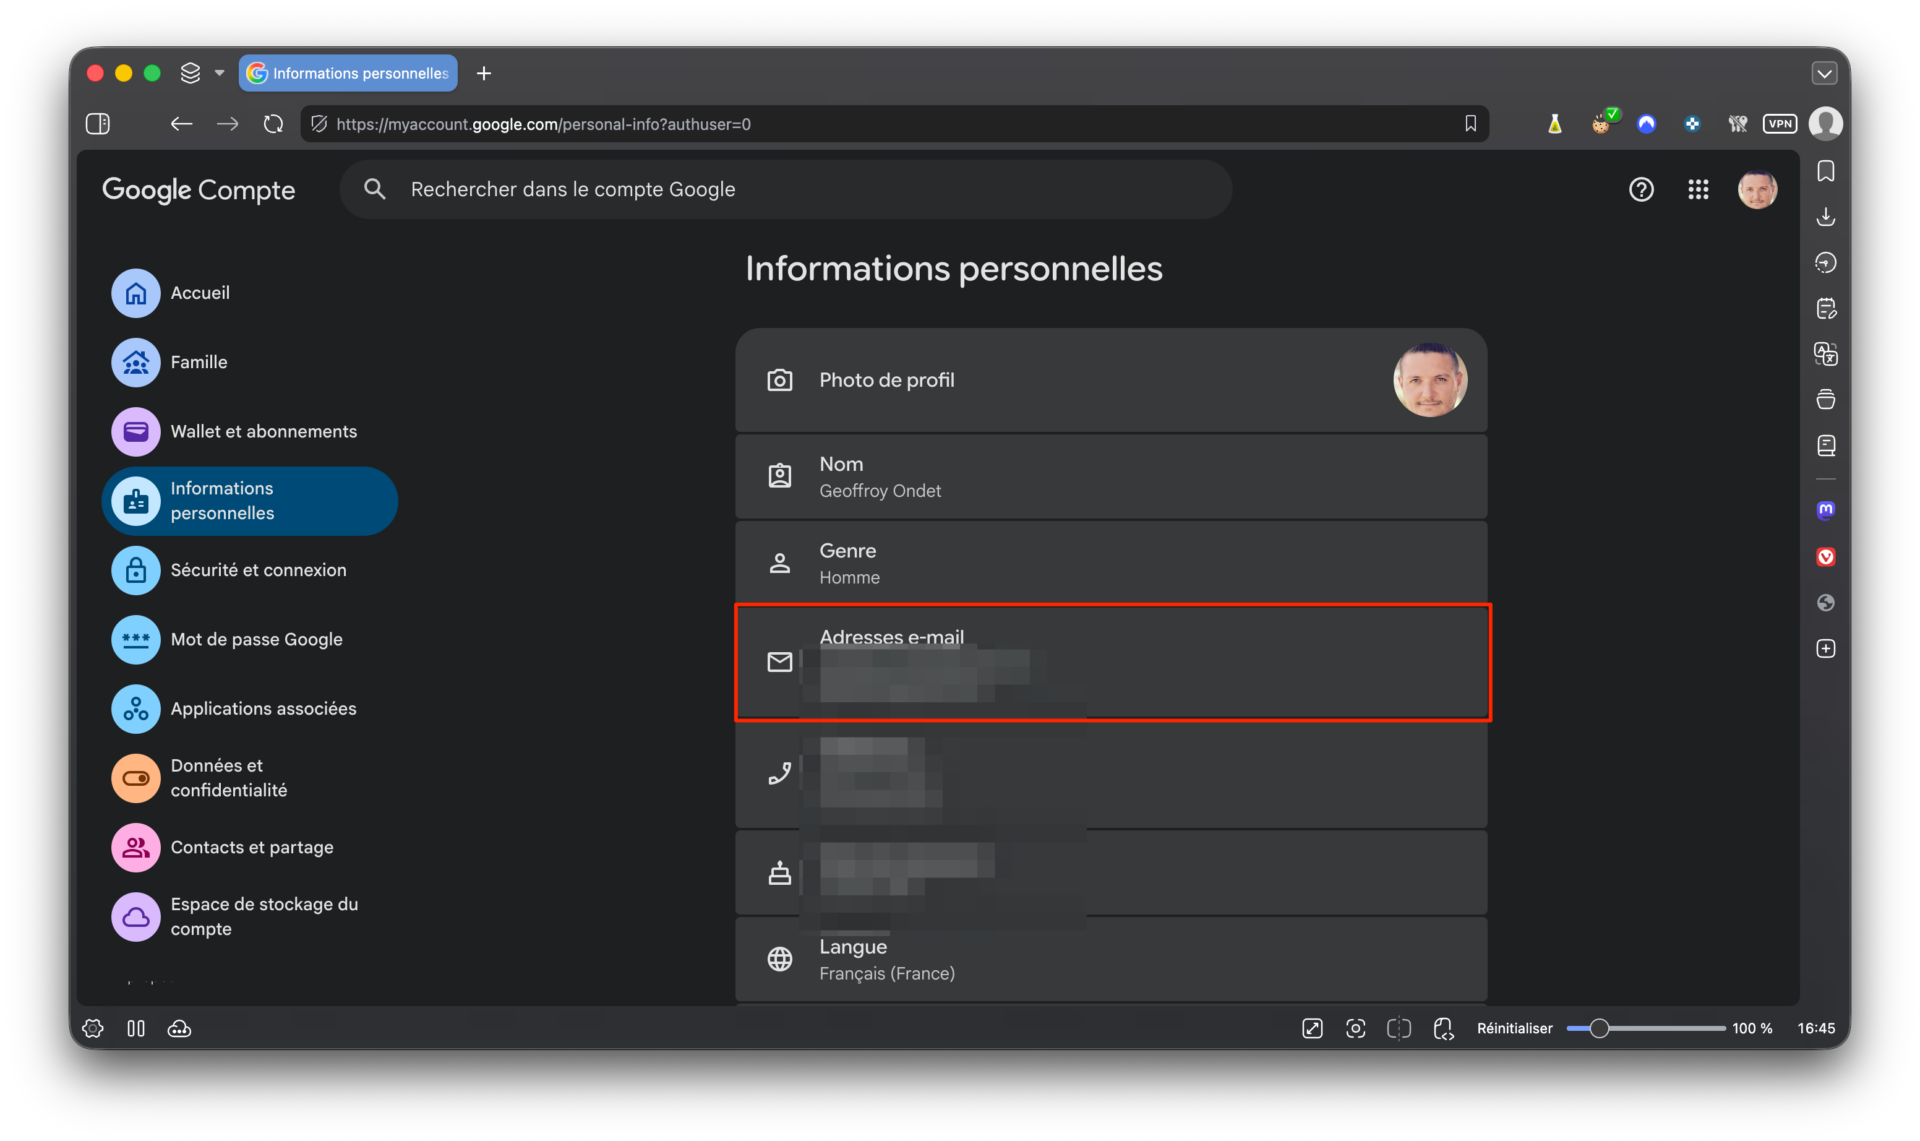Select Informations personnelles in sidebar

(x=250, y=501)
